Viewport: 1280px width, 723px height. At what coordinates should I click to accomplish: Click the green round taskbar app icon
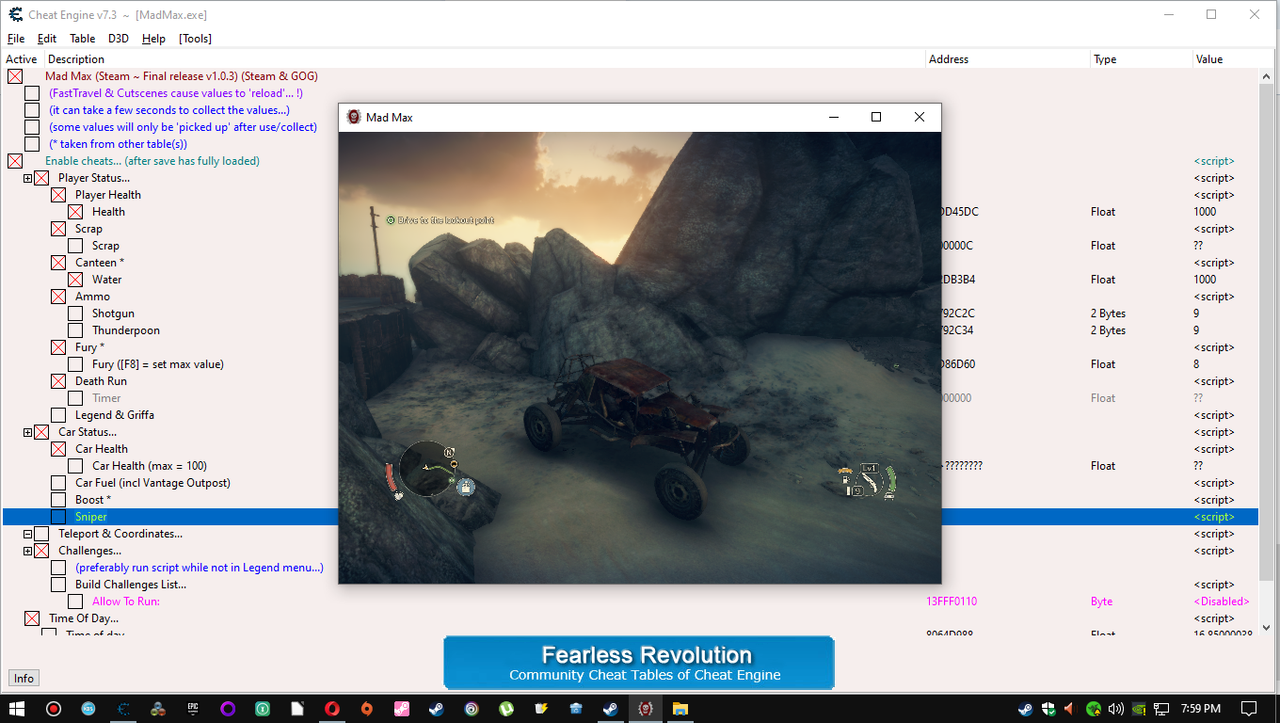click(262, 709)
